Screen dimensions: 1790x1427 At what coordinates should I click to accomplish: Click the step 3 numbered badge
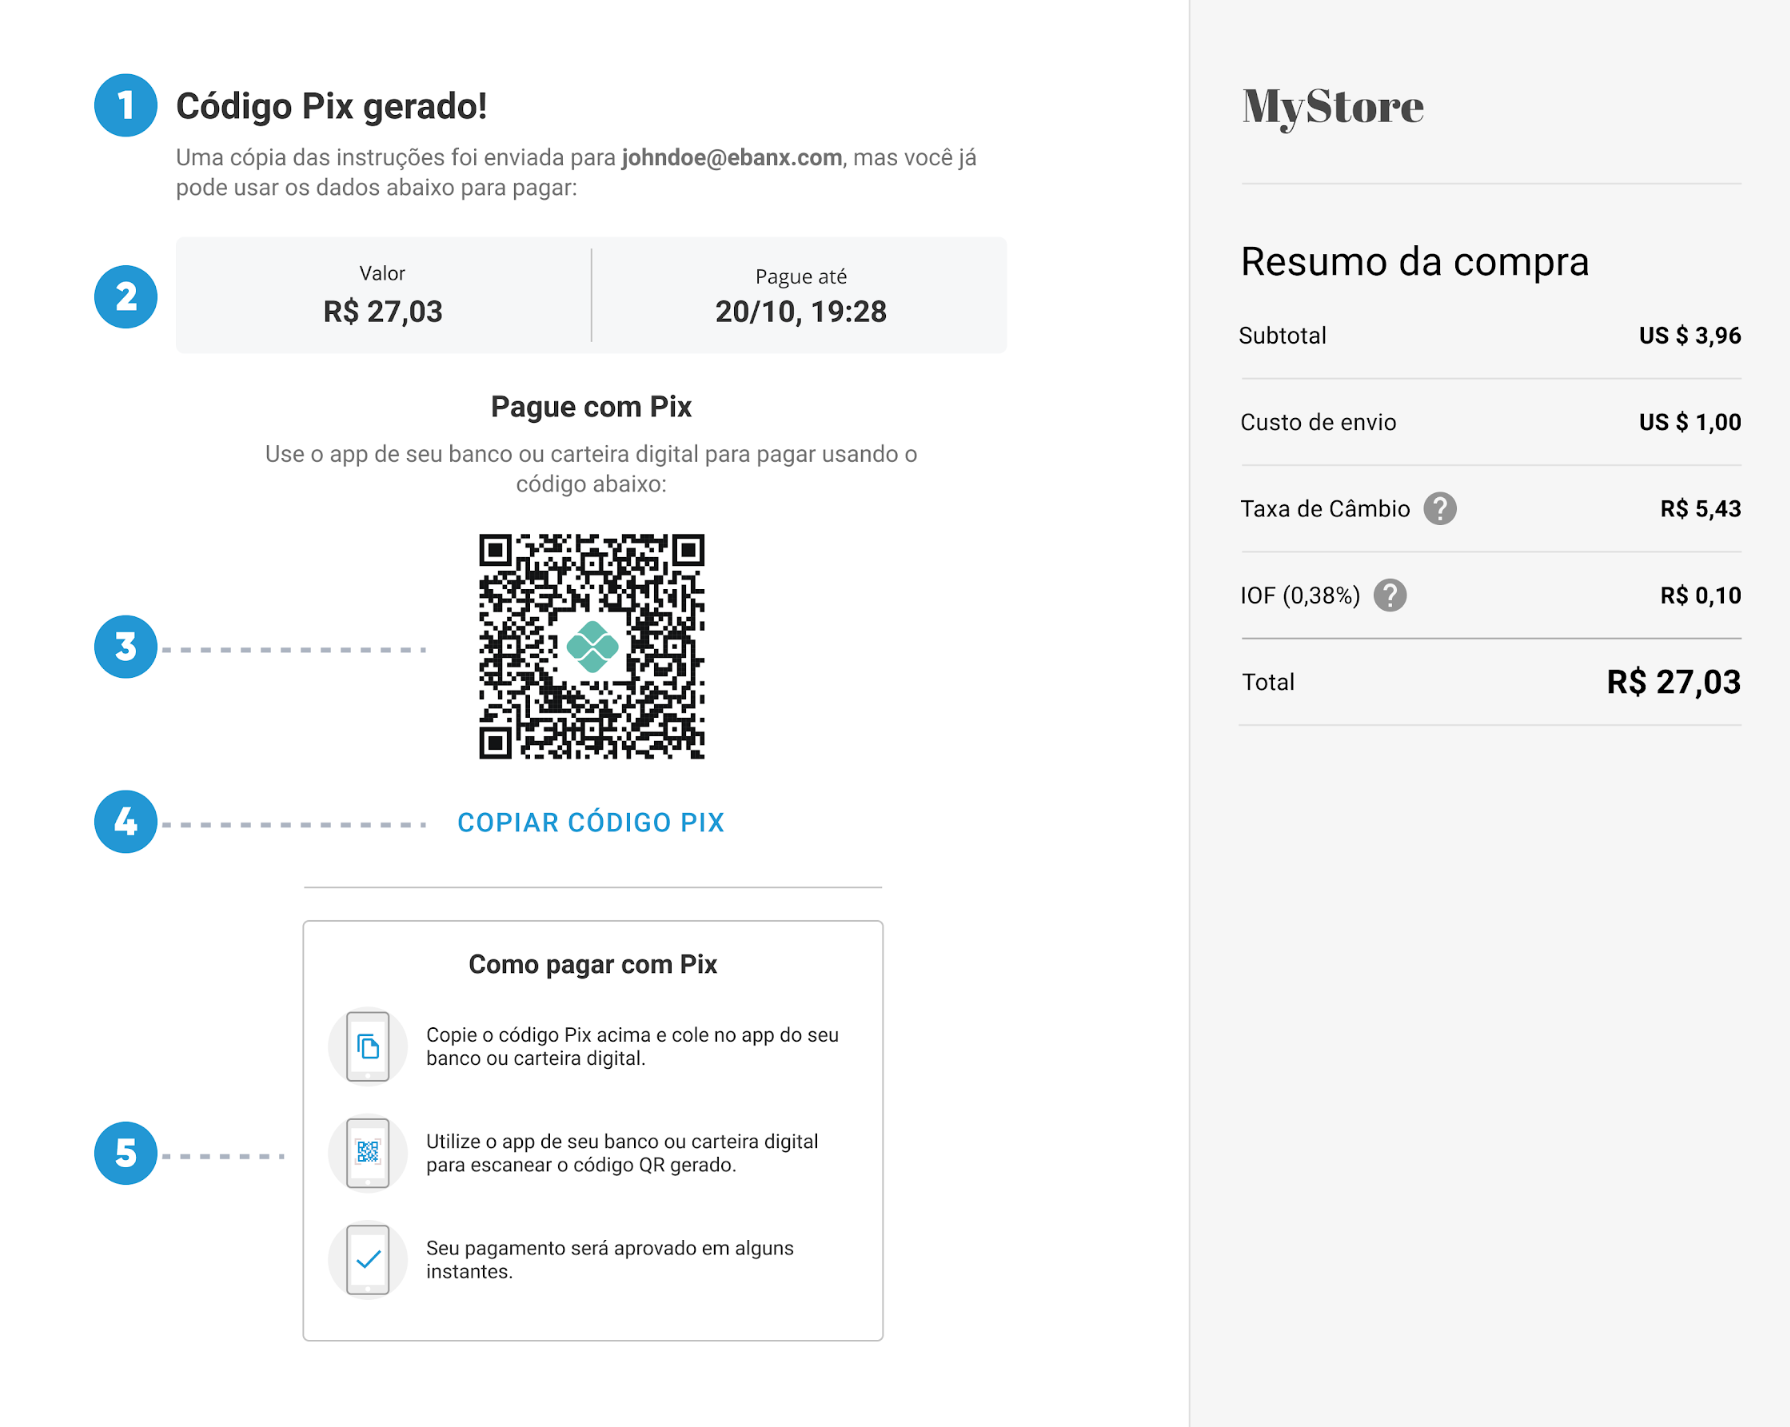click(125, 647)
